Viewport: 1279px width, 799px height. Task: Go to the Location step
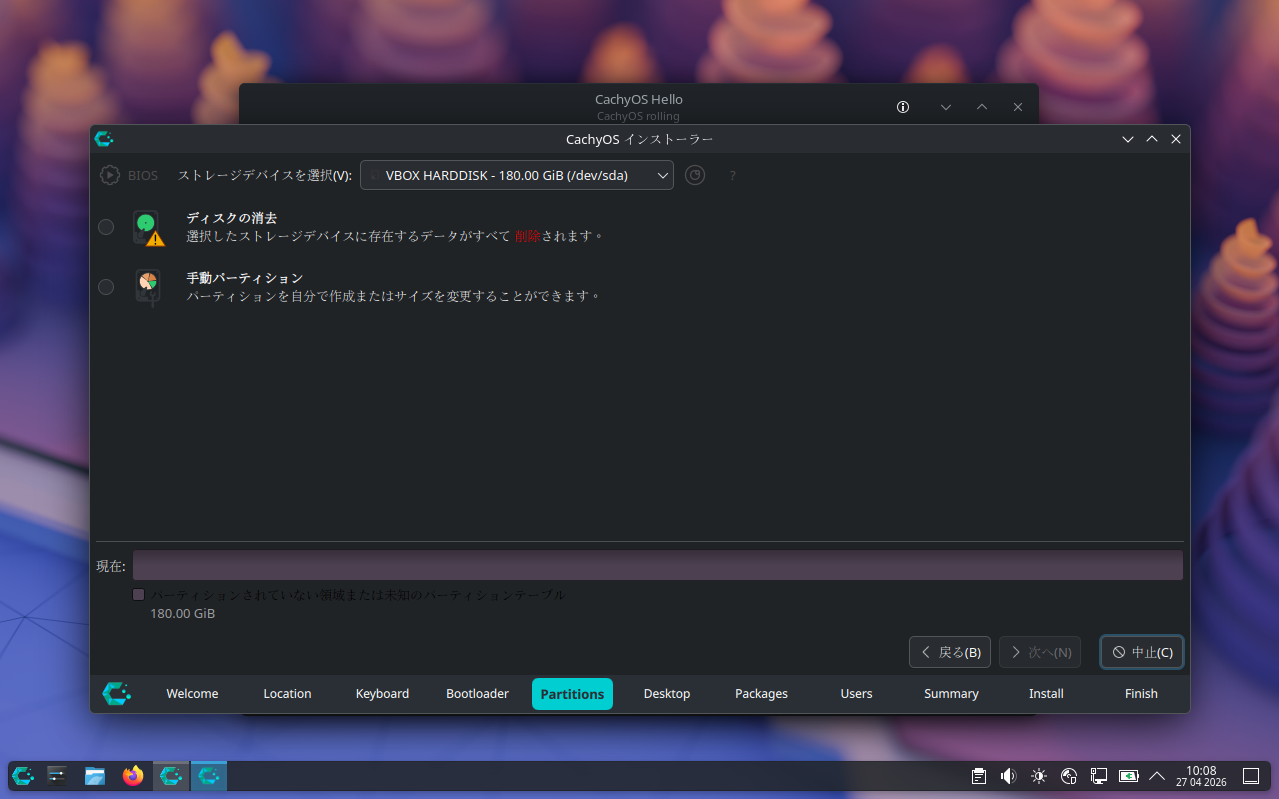287,694
